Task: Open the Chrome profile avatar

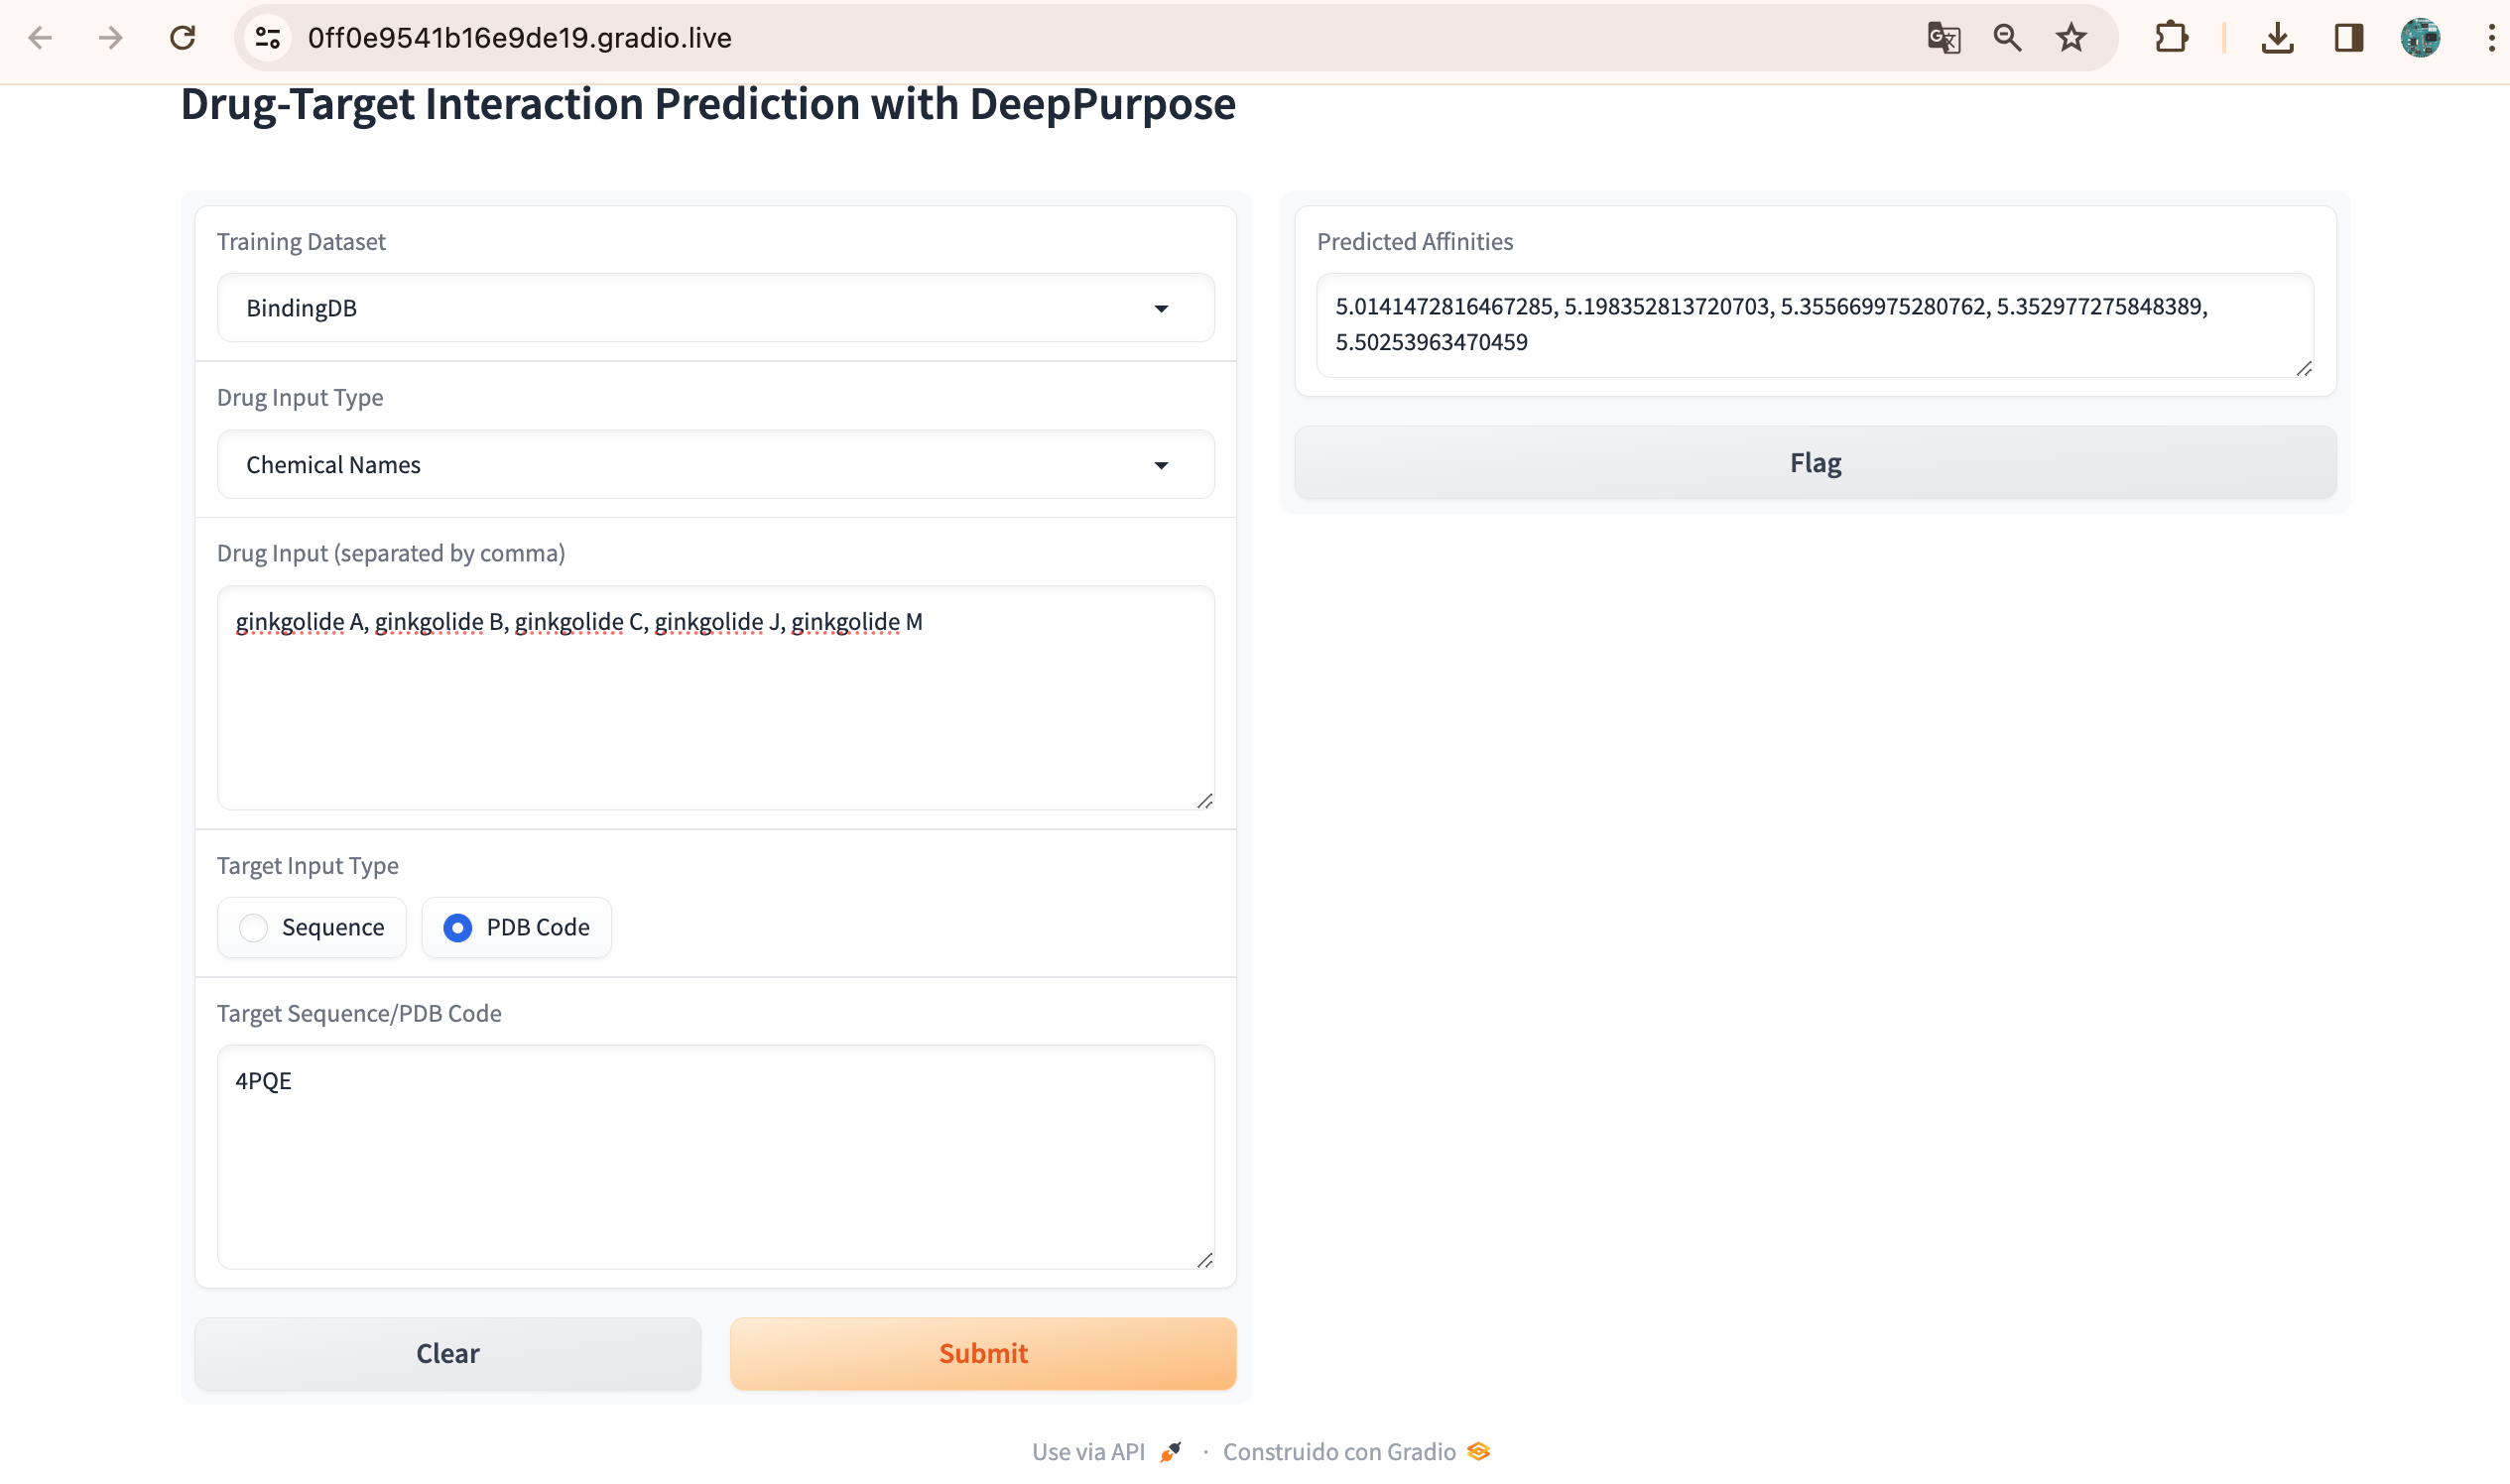Action: click(2420, 38)
